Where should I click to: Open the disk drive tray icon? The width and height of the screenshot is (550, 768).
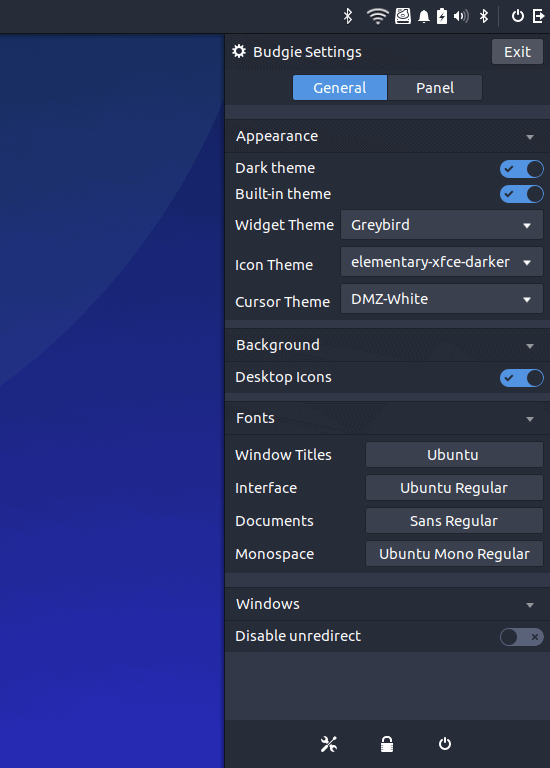403,16
